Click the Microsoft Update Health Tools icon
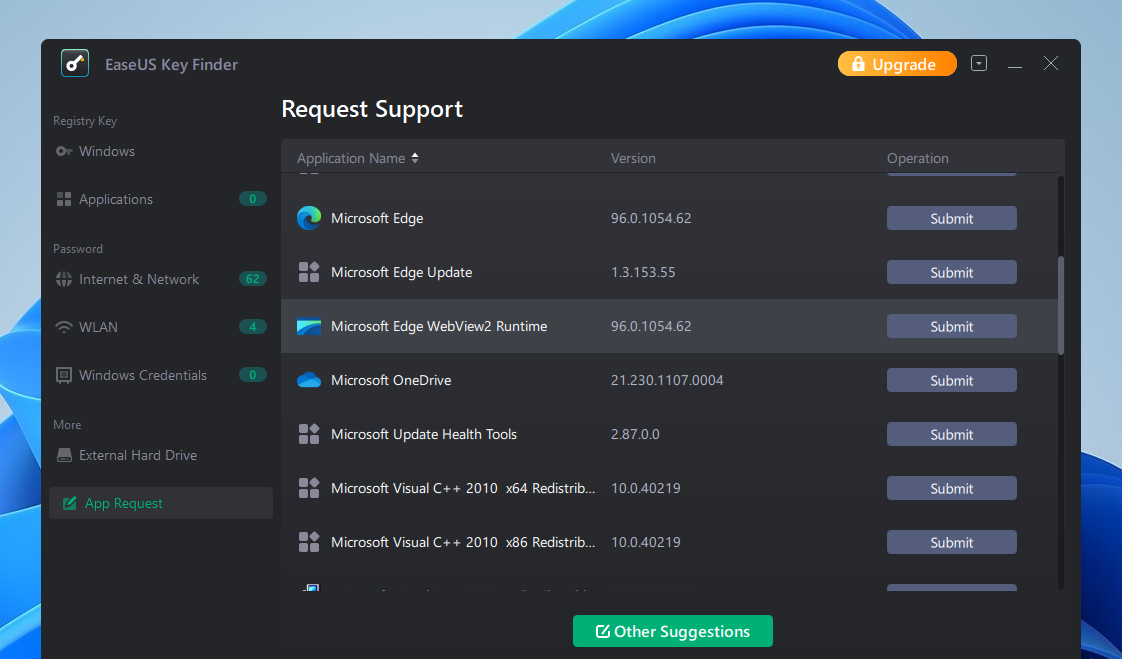Screen dimensions: 1122x659 pyautogui.click(x=309, y=434)
